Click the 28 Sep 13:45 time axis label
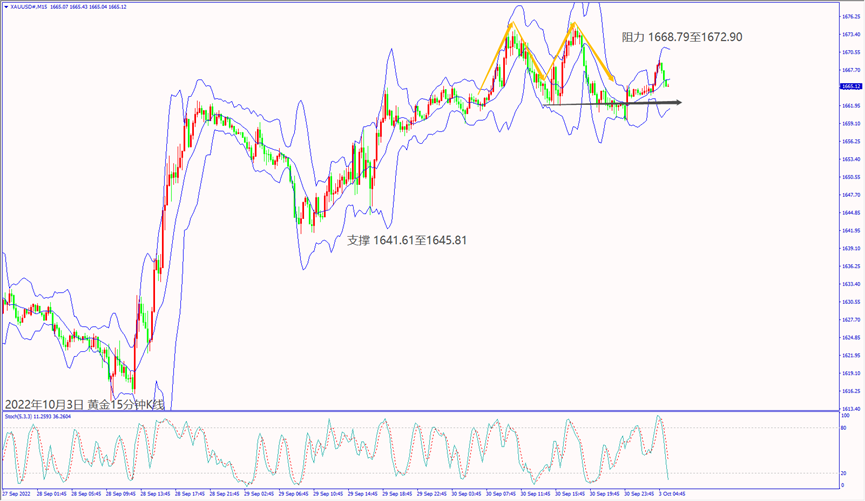Image resolution: width=865 pixels, height=501 pixels. click(x=155, y=494)
